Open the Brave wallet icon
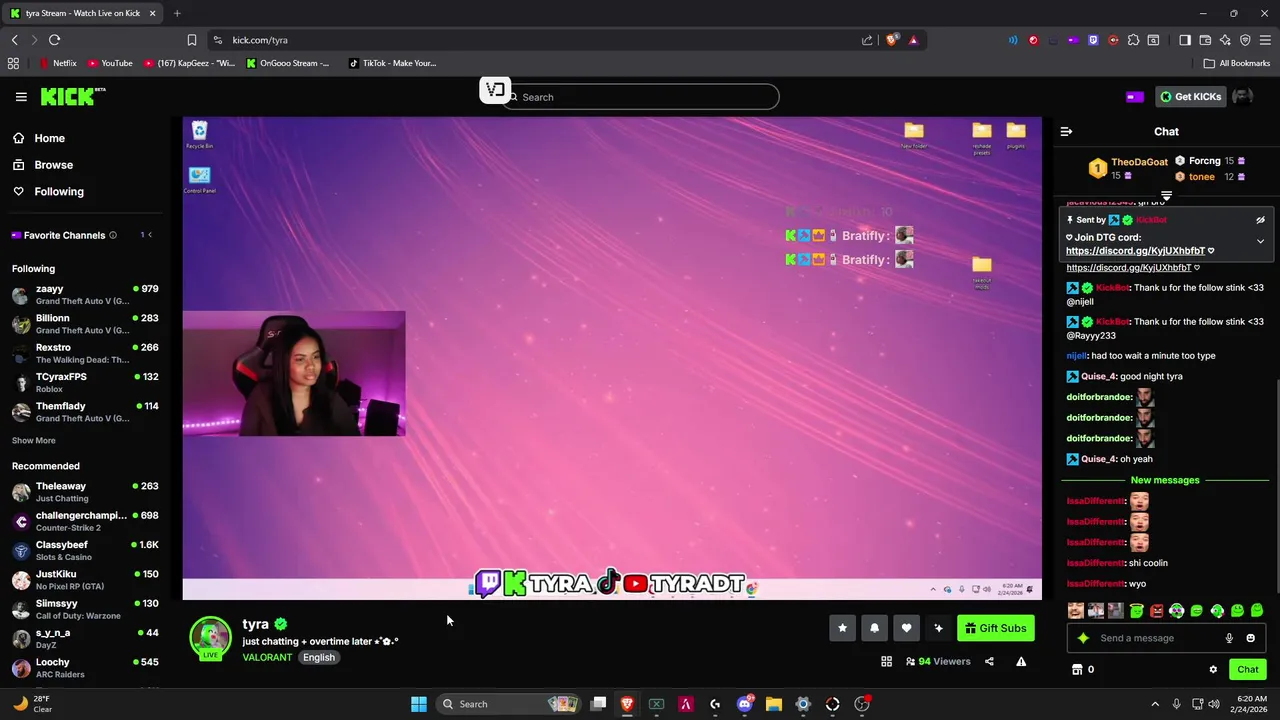The image size is (1280, 720). [x=1205, y=40]
